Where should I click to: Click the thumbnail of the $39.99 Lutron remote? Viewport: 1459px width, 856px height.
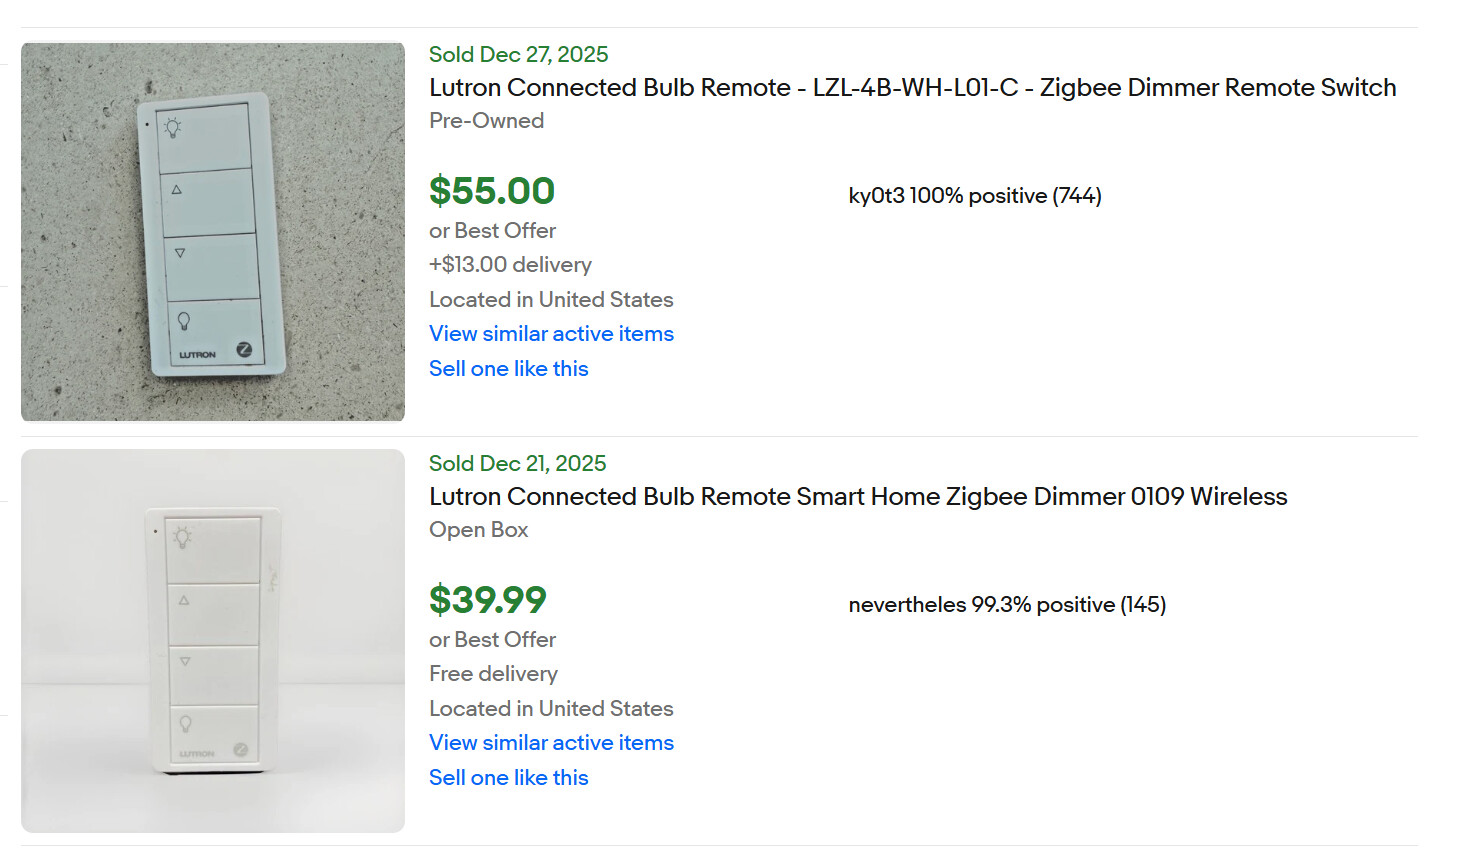click(213, 641)
